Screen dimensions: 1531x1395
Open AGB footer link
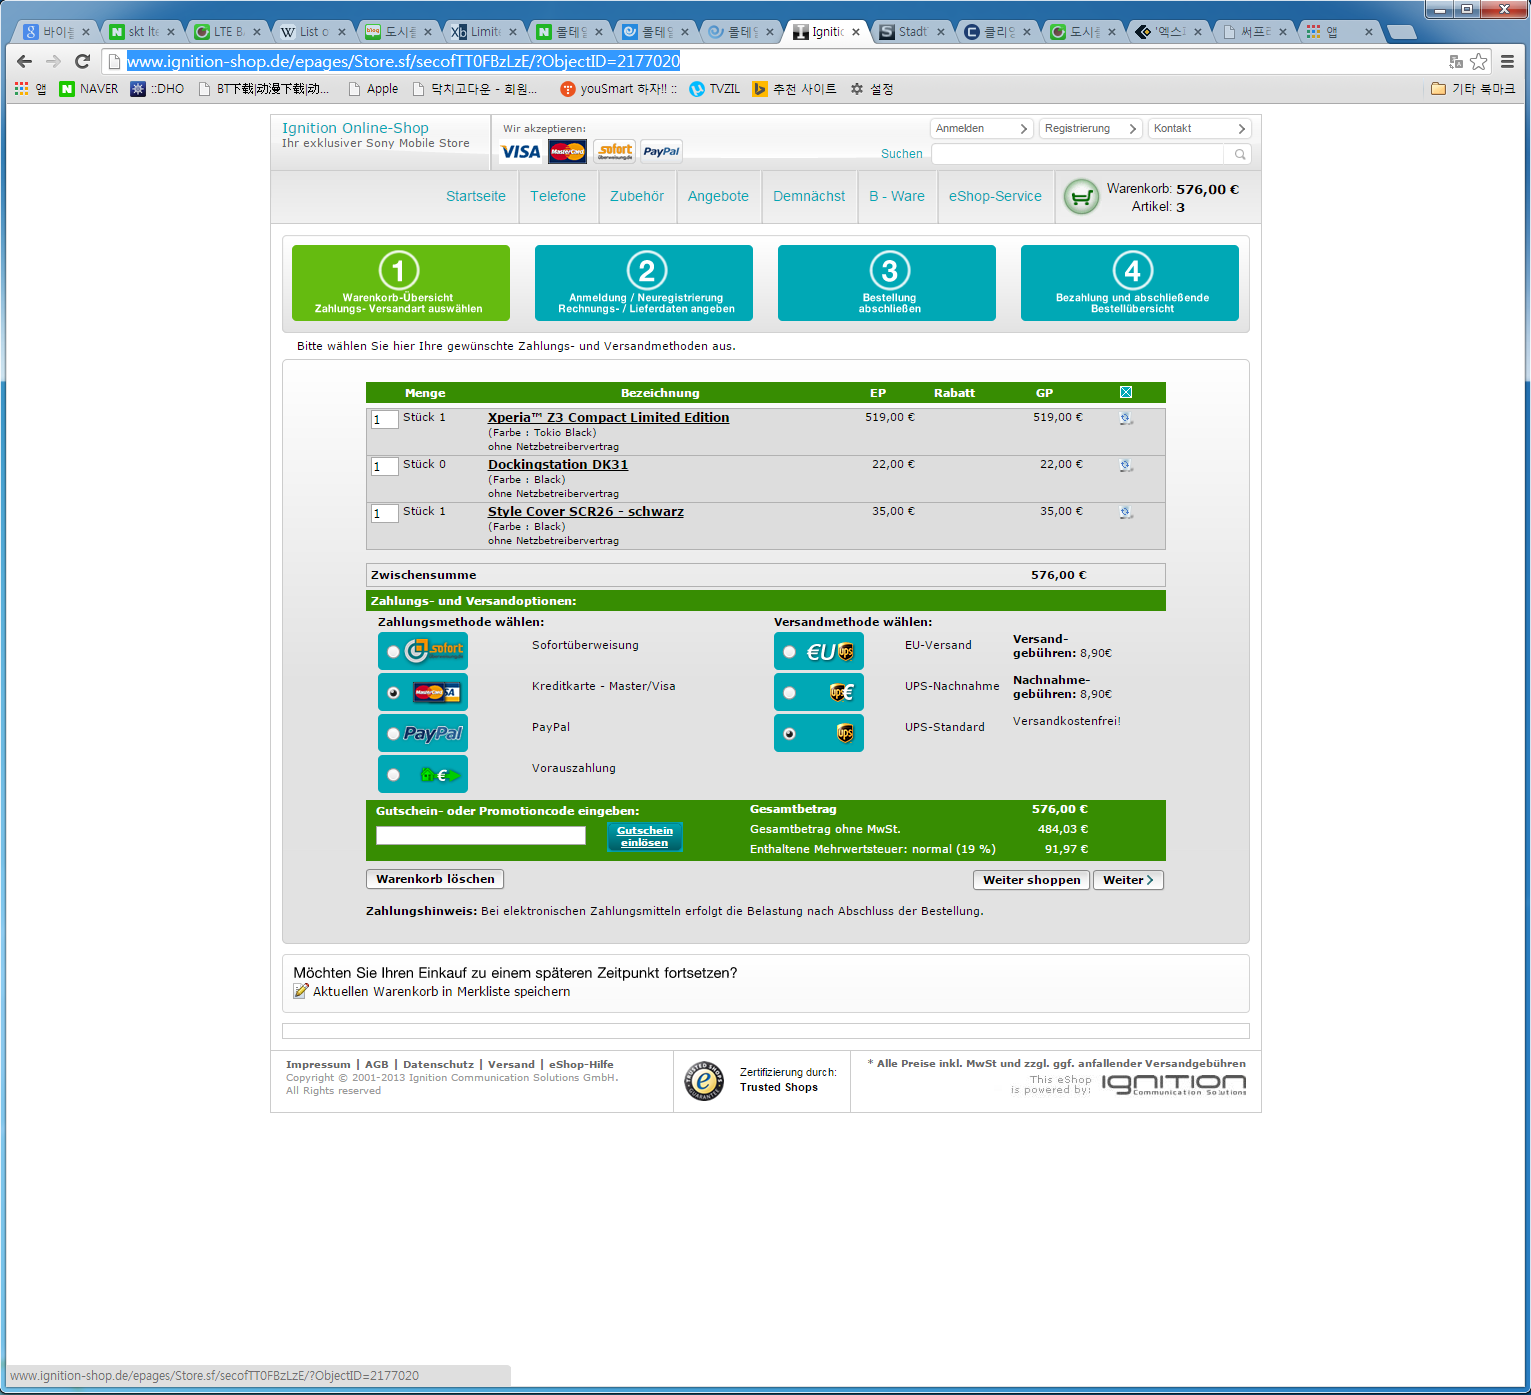click(377, 1064)
